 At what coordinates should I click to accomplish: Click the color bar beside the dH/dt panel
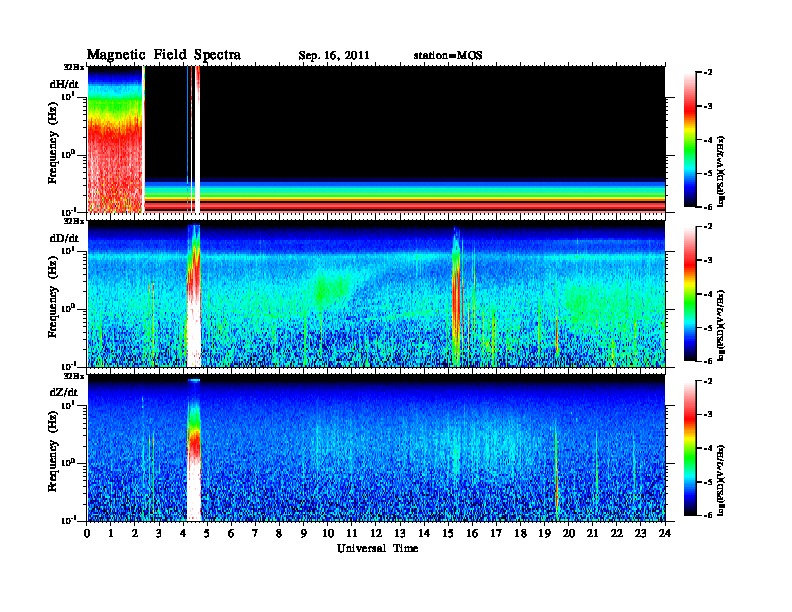[x=690, y=139]
